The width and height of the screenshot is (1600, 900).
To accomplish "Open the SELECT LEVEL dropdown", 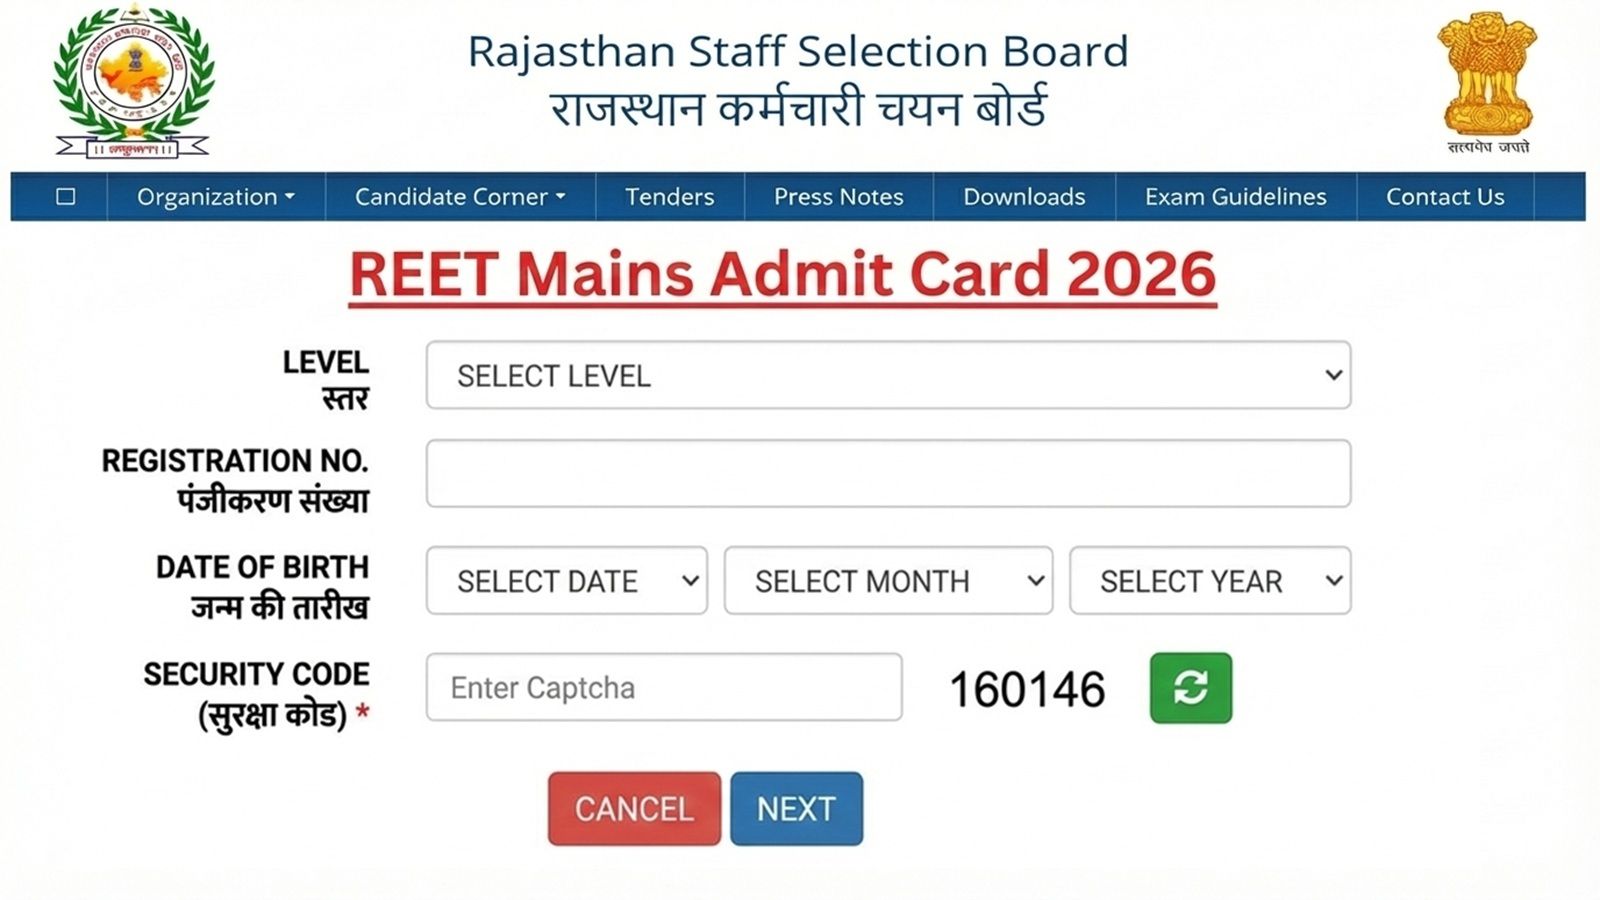I will pyautogui.click(x=890, y=375).
